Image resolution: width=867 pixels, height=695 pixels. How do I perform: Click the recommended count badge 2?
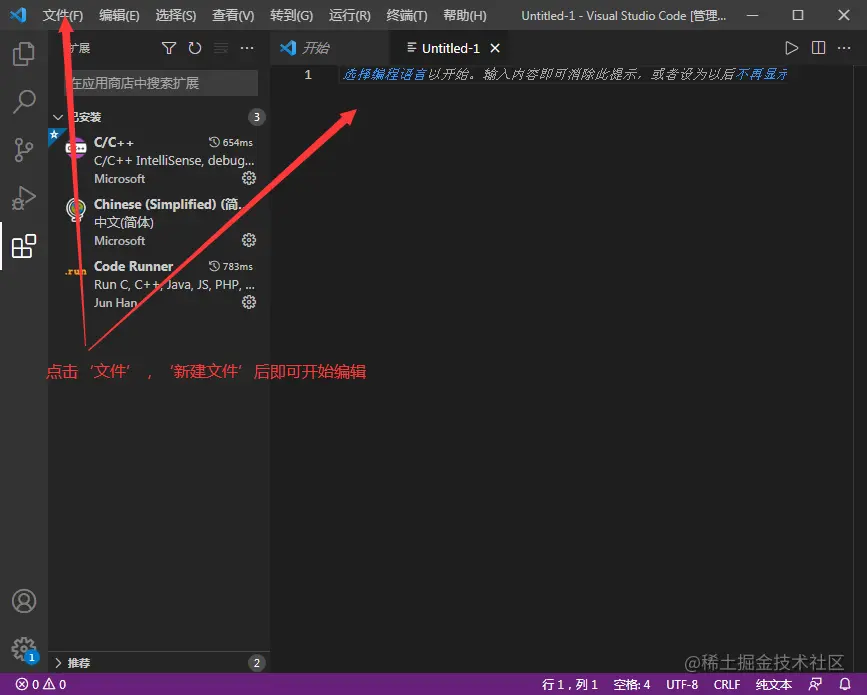click(256, 663)
